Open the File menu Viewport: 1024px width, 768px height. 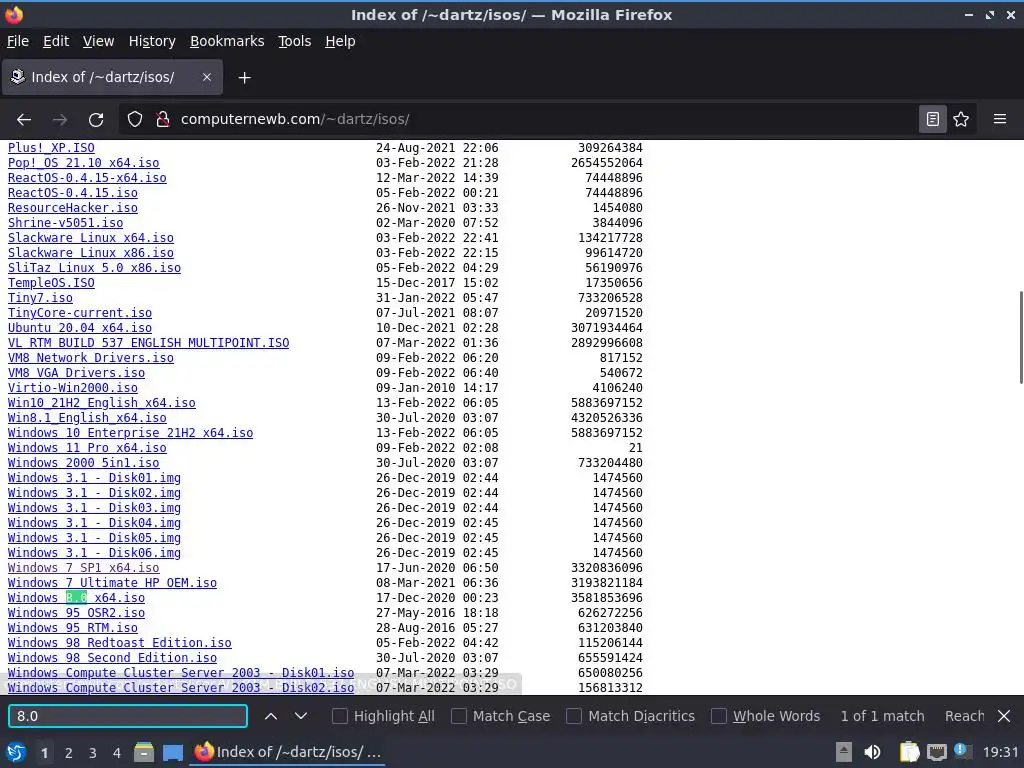point(18,41)
